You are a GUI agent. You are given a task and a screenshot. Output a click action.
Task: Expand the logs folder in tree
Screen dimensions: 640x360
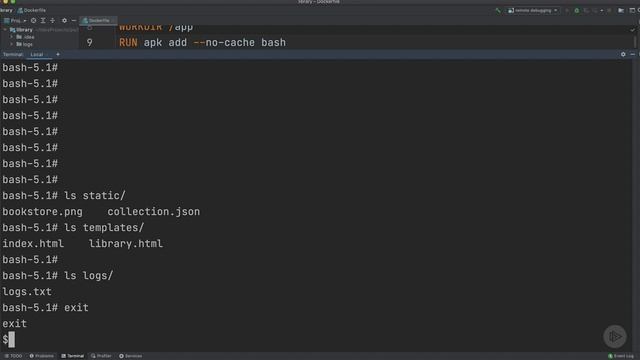click(x=12, y=44)
